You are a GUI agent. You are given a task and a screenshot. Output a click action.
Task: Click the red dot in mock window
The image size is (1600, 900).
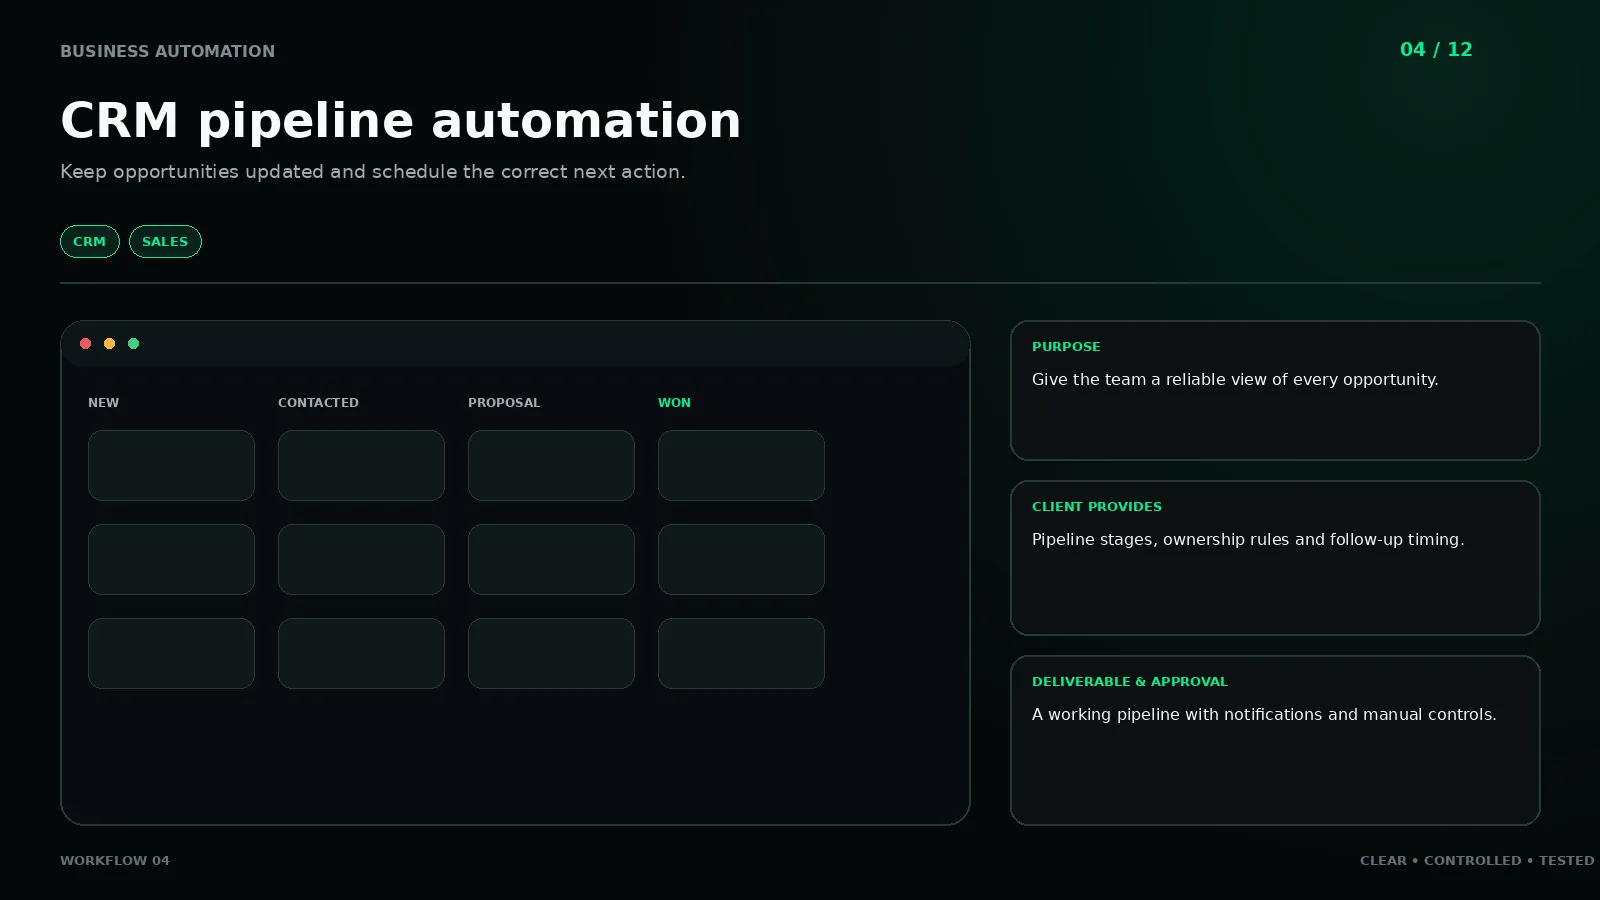point(85,343)
